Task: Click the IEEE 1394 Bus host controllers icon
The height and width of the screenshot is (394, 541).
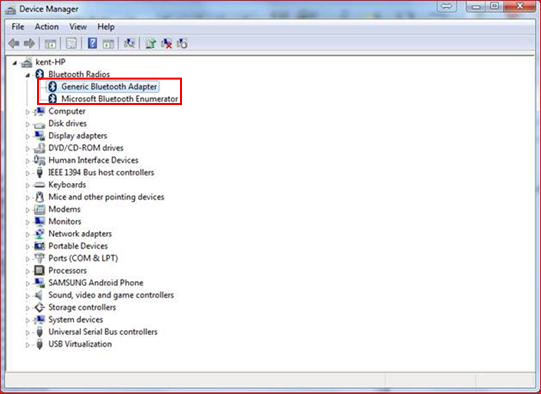Action: (x=39, y=172)
